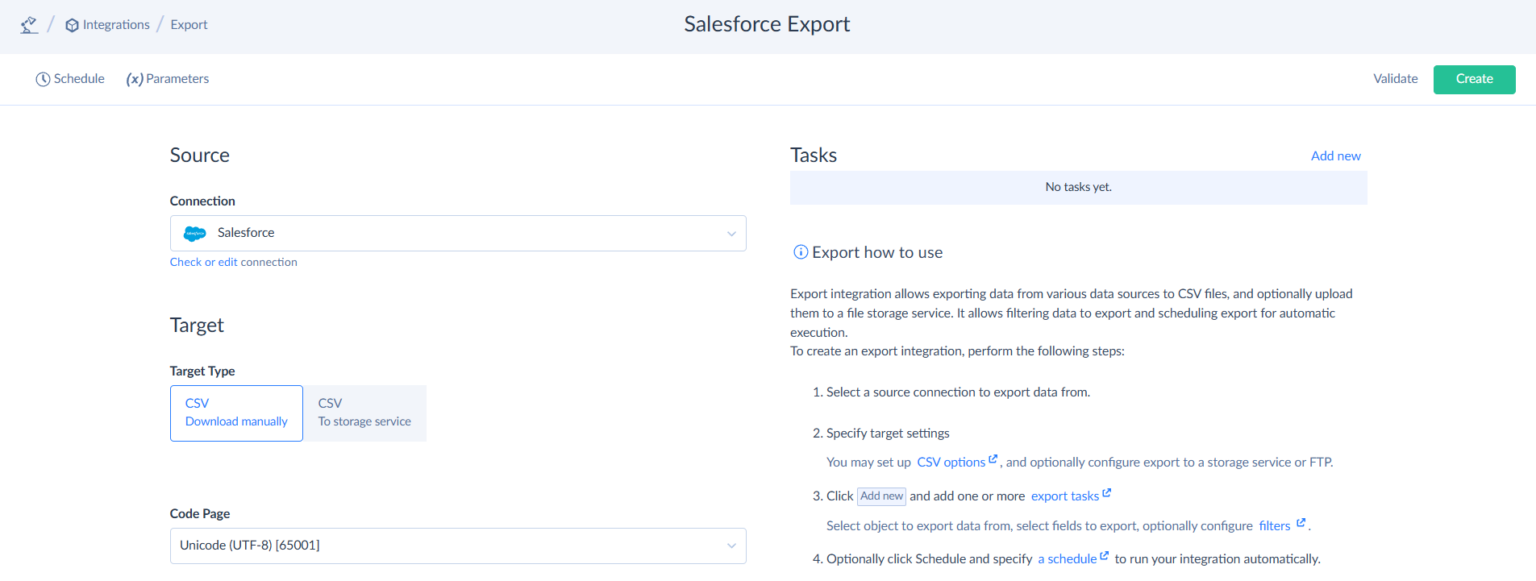
Task: Click the Parameters (x) icon
Action: click(134, 79)
